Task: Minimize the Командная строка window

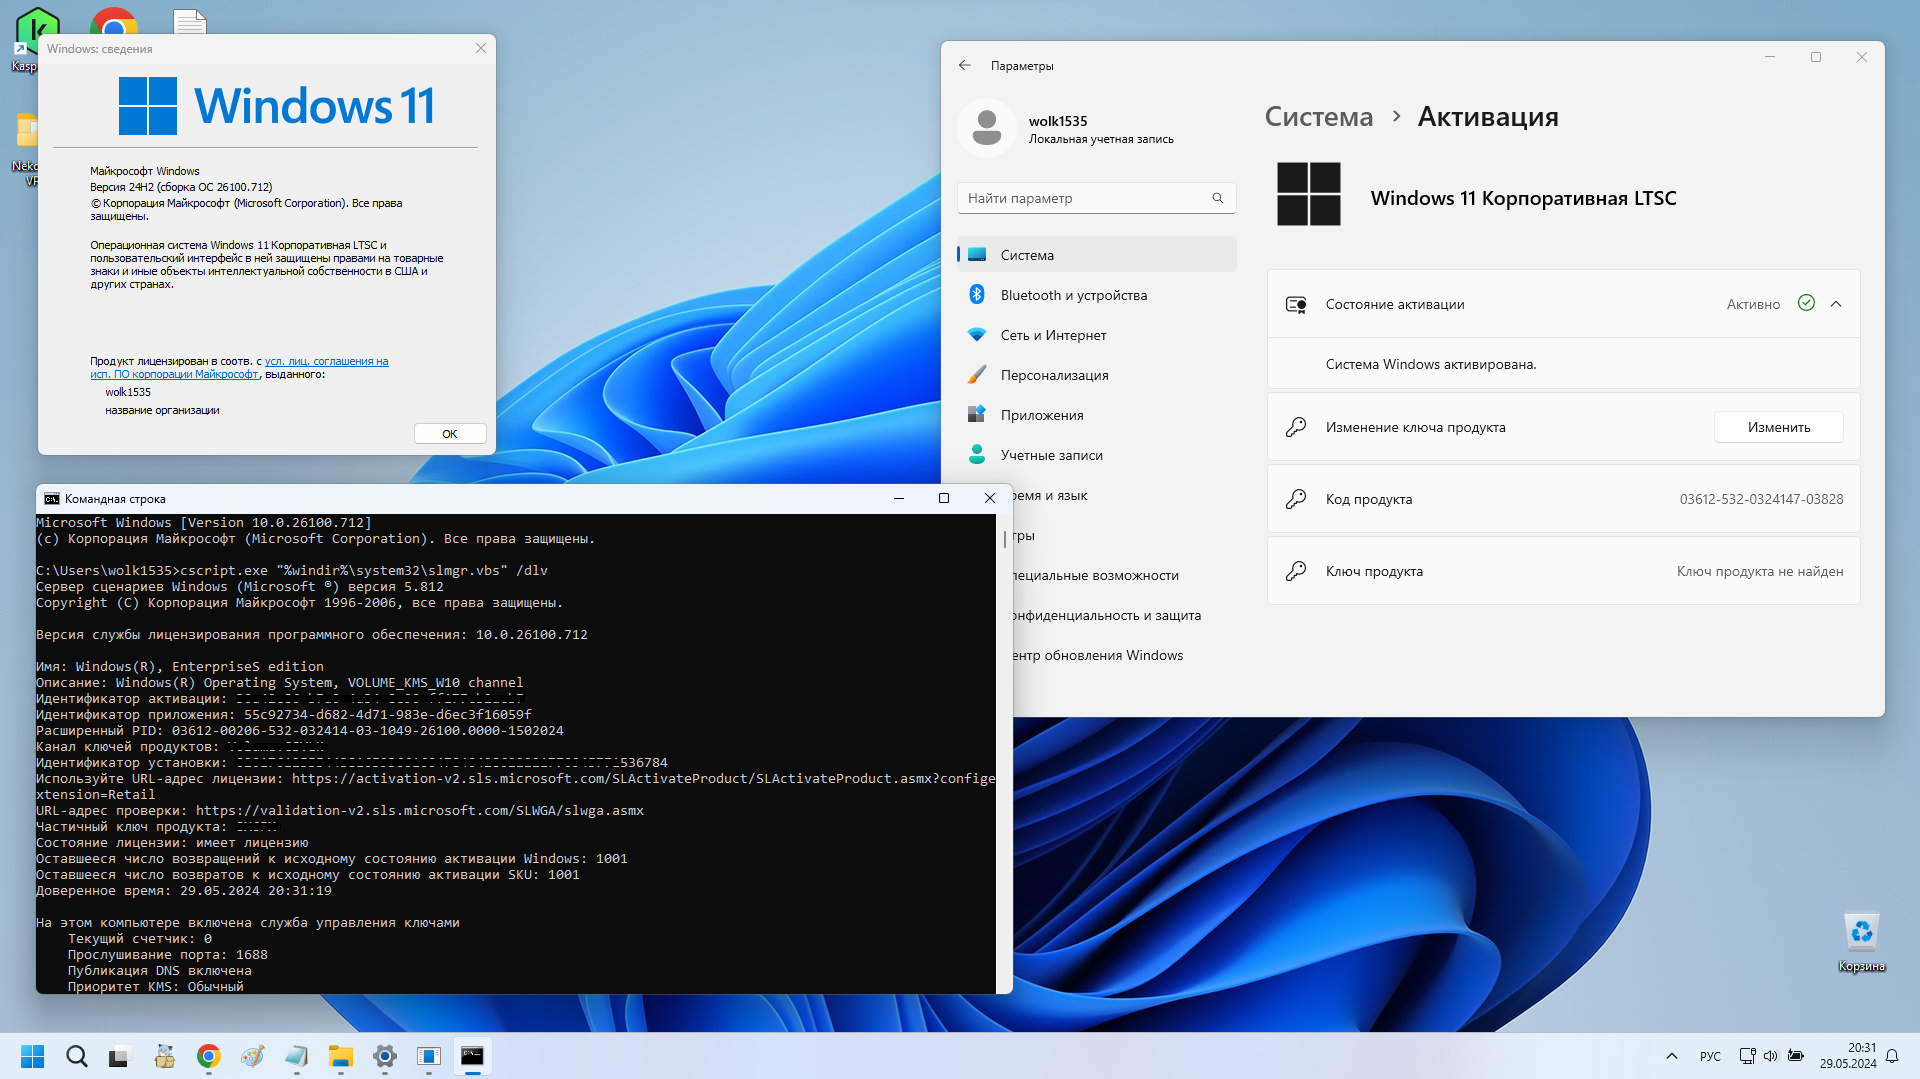Action: (x=898, y=498)
